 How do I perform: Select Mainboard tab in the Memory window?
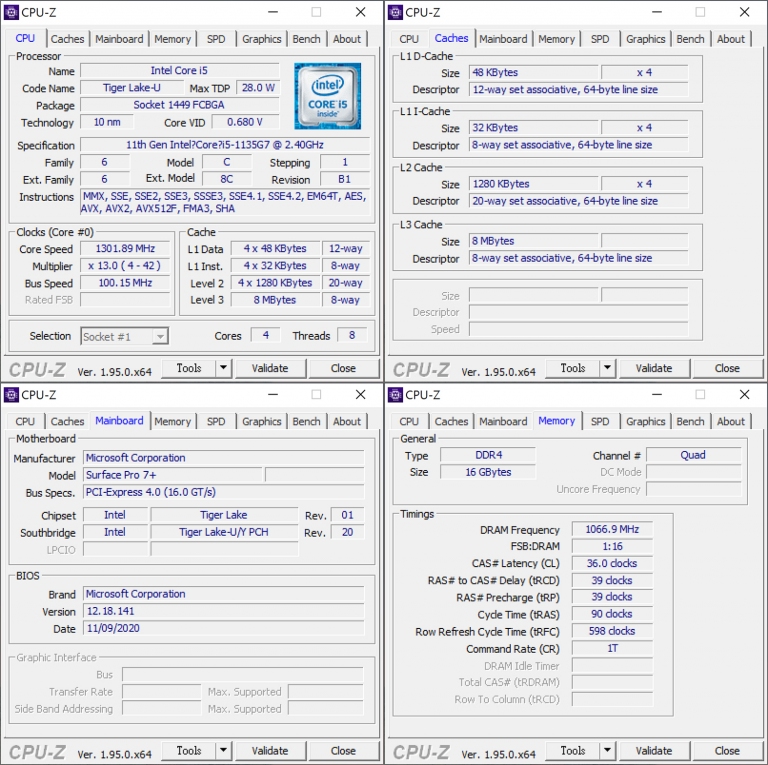click(503, 421)
